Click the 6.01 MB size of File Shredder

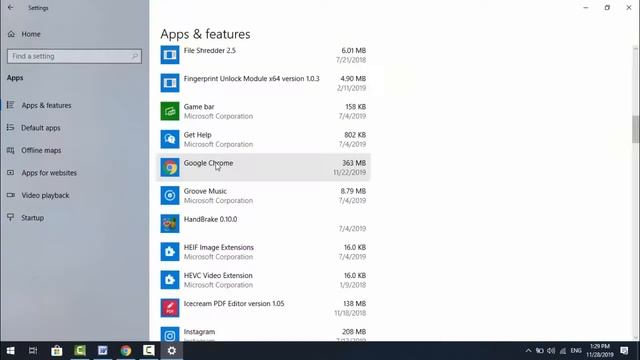coord(353,51)
